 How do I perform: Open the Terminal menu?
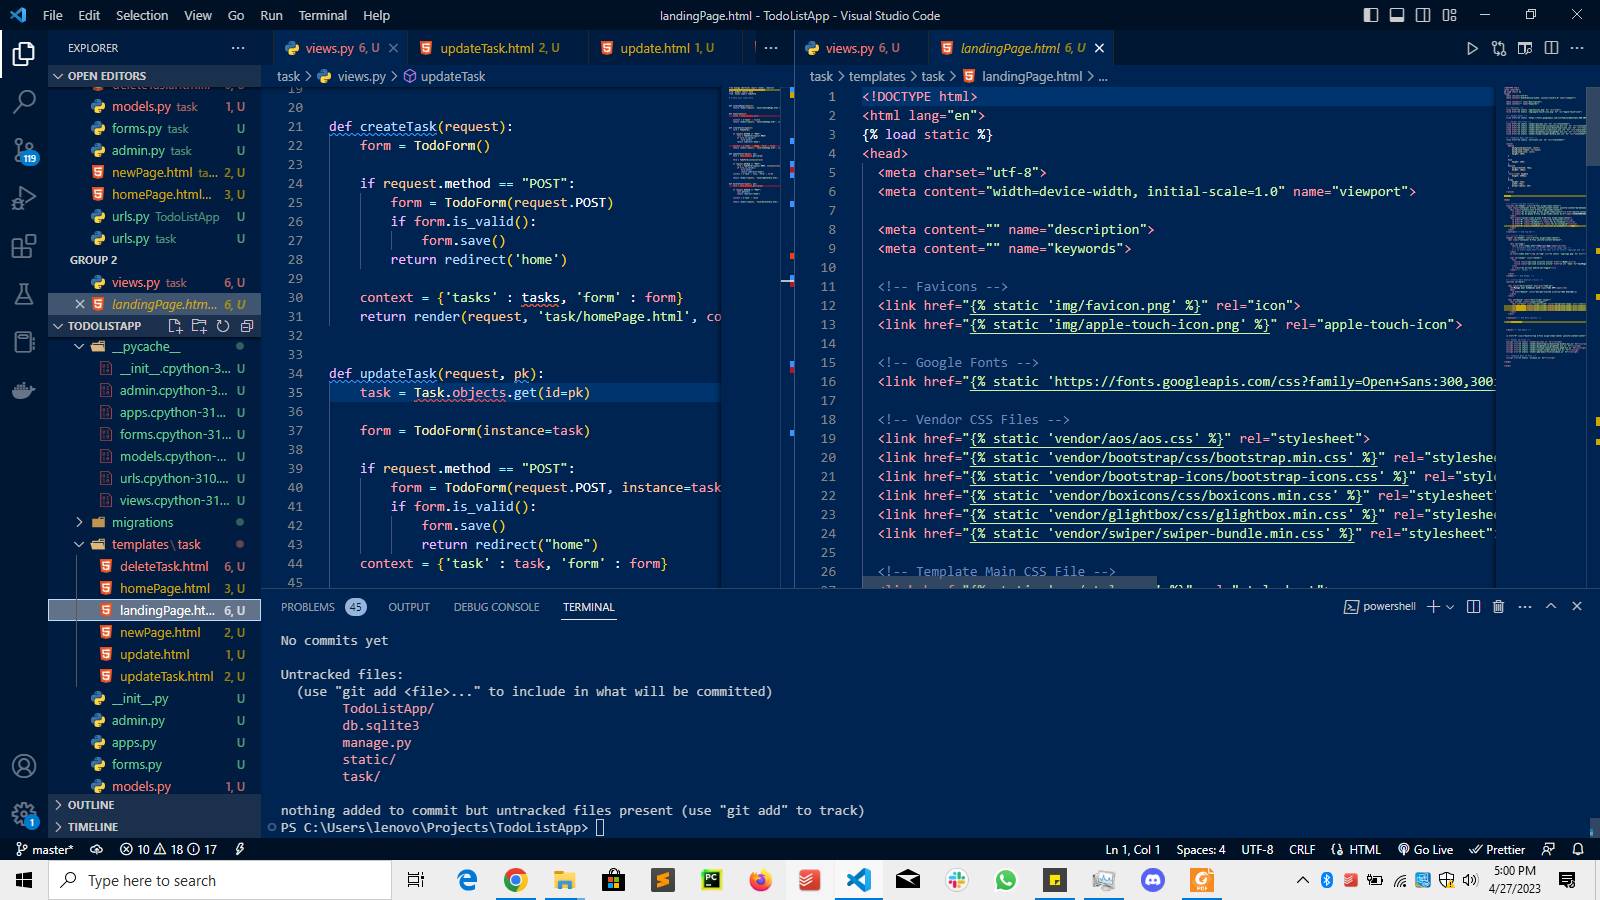(x=322, y=15)
